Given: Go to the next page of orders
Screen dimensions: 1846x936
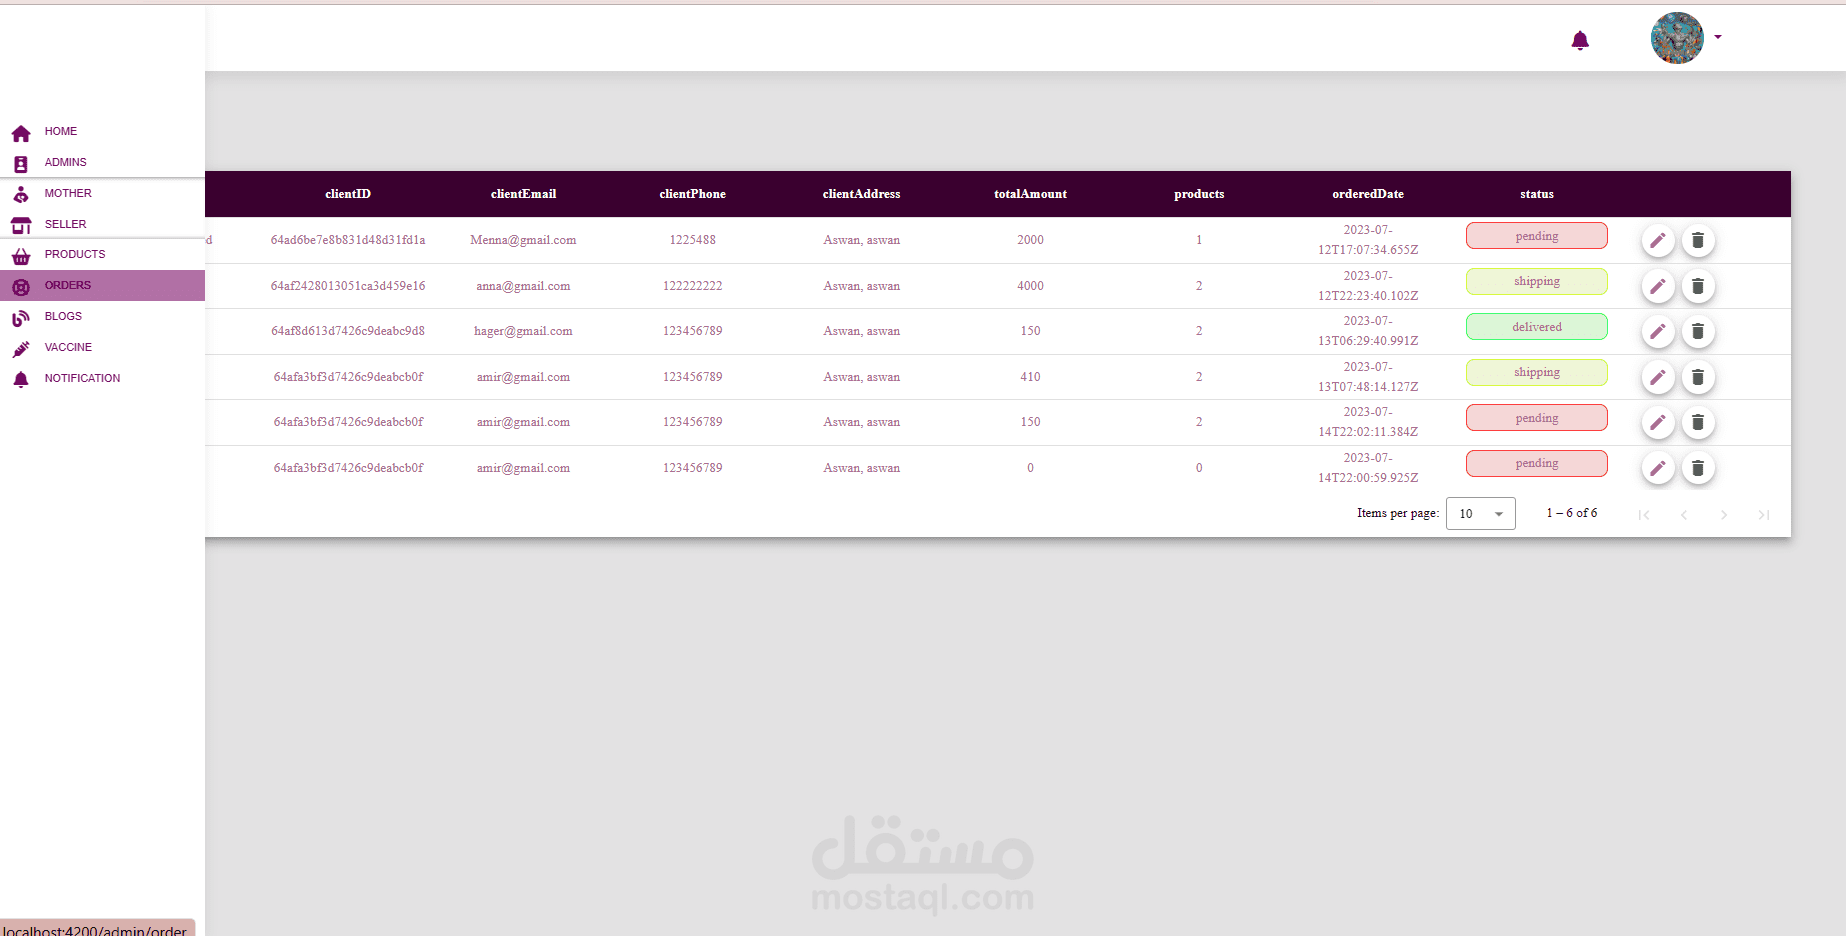Looking at the screenshot, I should point(1724,515).
